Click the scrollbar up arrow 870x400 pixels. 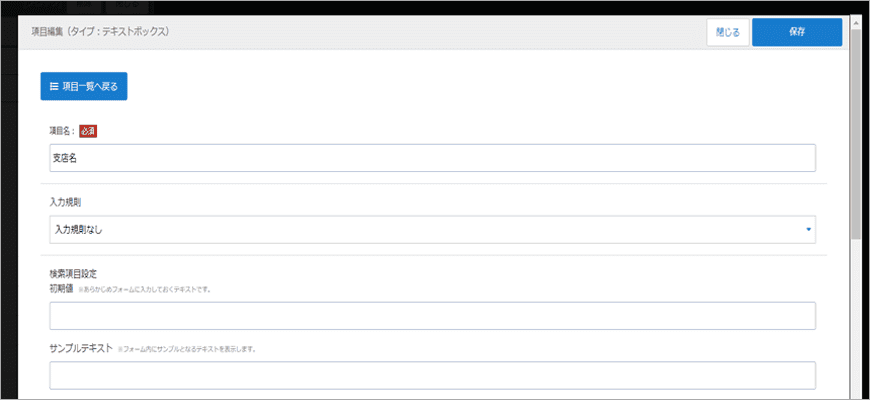click(x=855, y=20)
